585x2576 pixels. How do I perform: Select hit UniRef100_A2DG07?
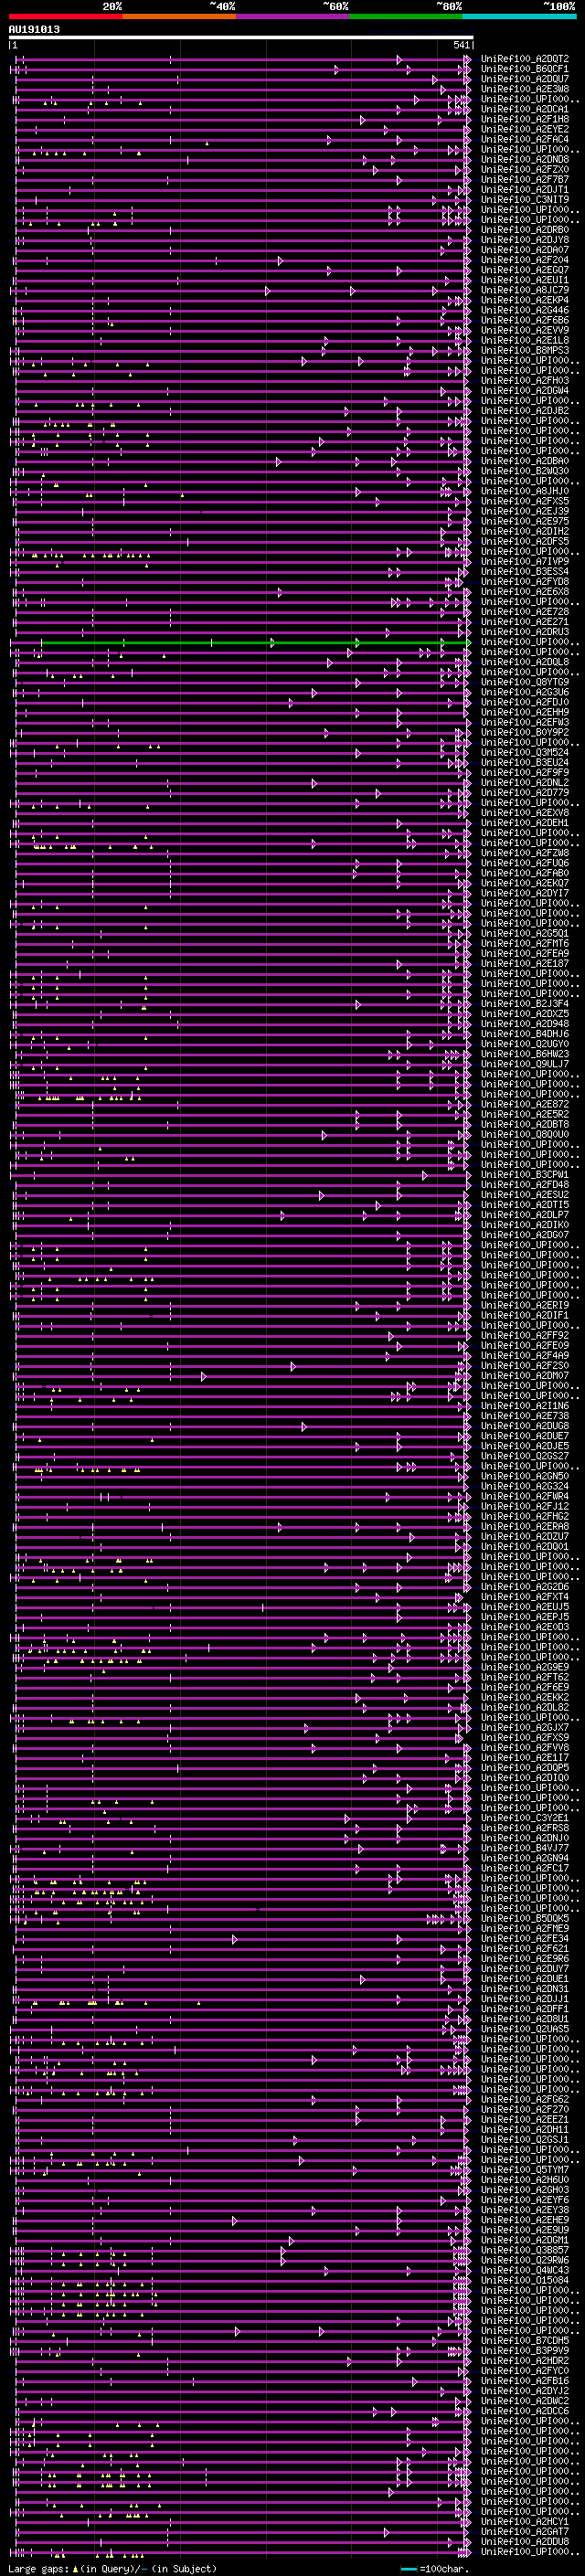pos(525,1234)
